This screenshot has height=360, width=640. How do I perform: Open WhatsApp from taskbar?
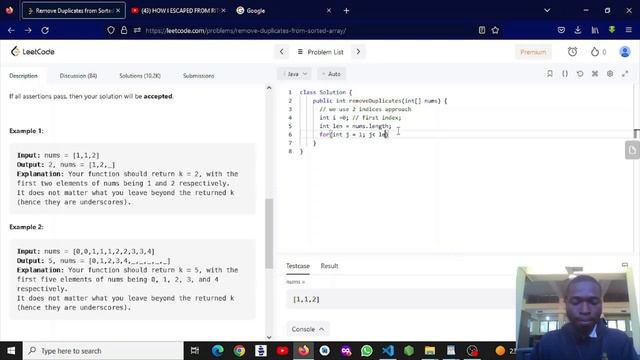(x=367, y=351)
